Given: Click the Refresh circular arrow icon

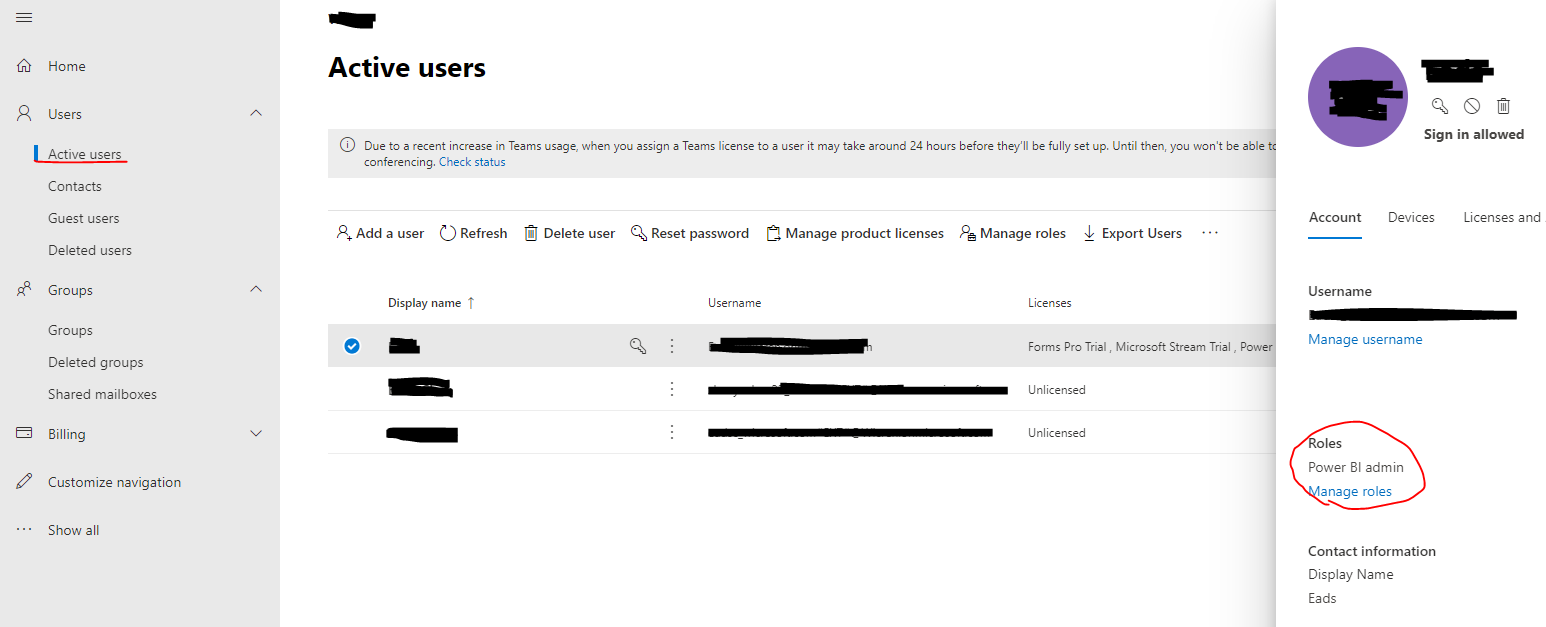Looking at the screenshot, I should [x=448, y=233].
